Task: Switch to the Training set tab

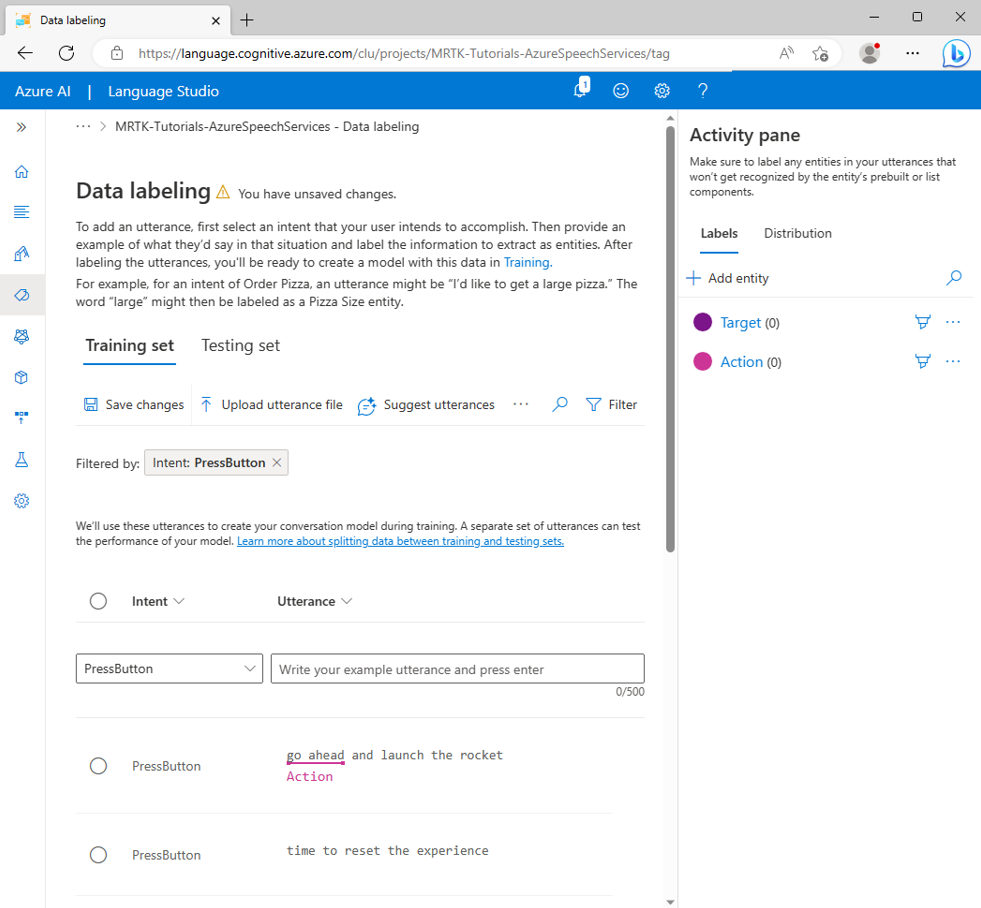Action: point(130,345)
